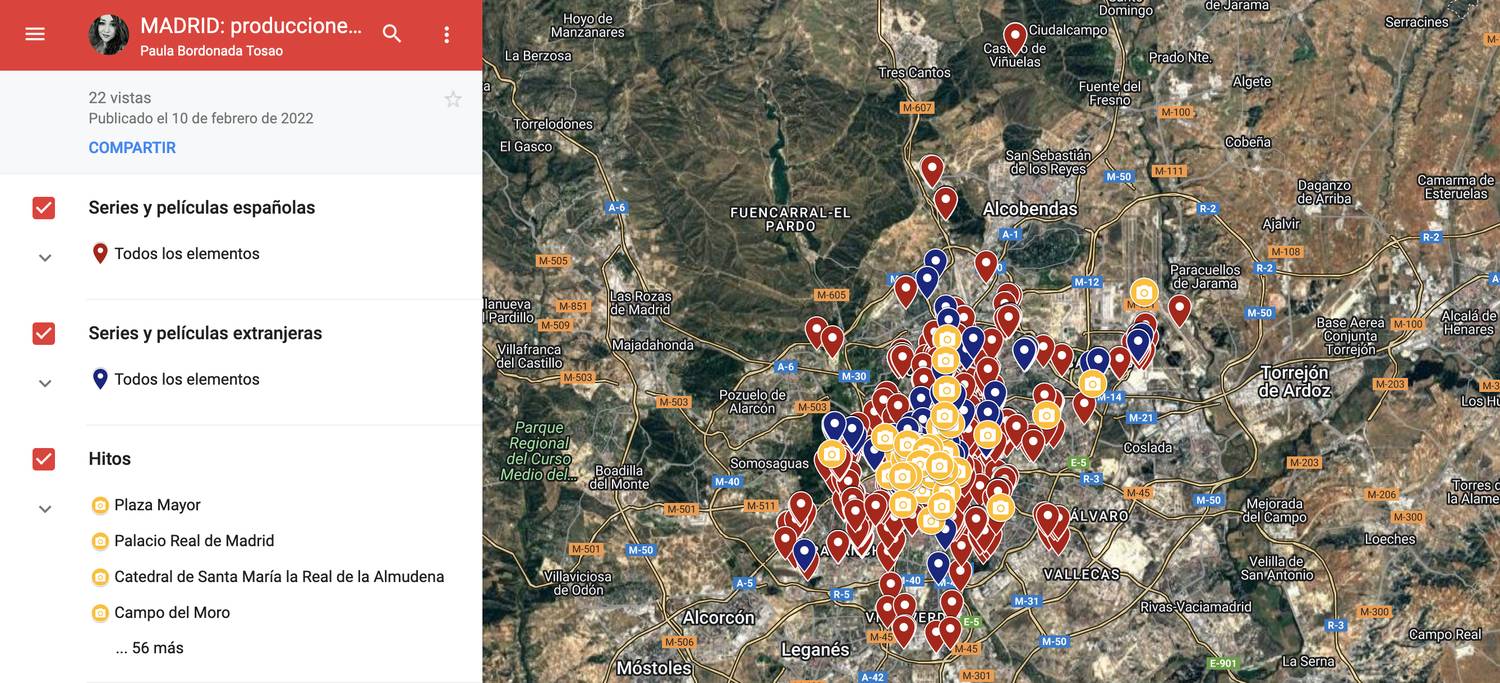Viewport: 1500px width, 683px height.
Task: Click the 'Alcorcón' map label
Action: tap(718, 618)
